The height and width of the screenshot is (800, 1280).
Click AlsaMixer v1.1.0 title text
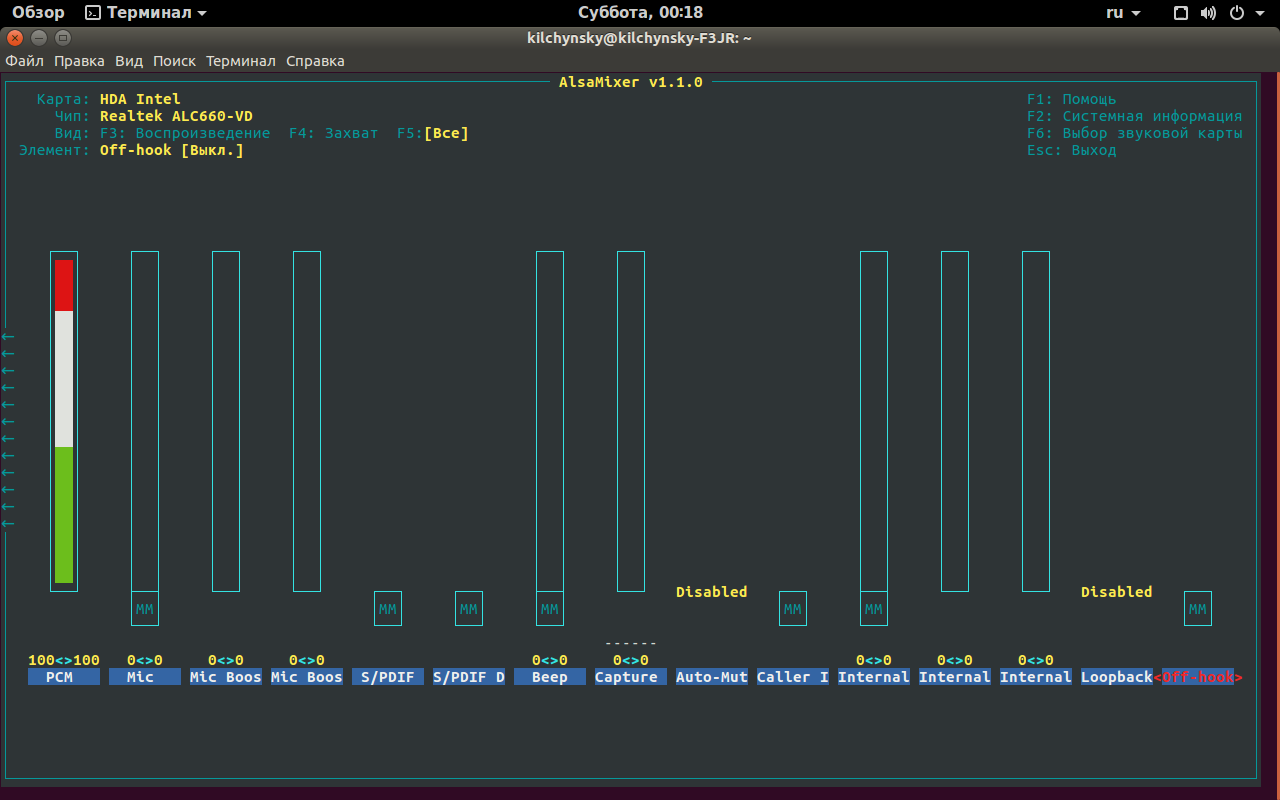pos(631,82)
